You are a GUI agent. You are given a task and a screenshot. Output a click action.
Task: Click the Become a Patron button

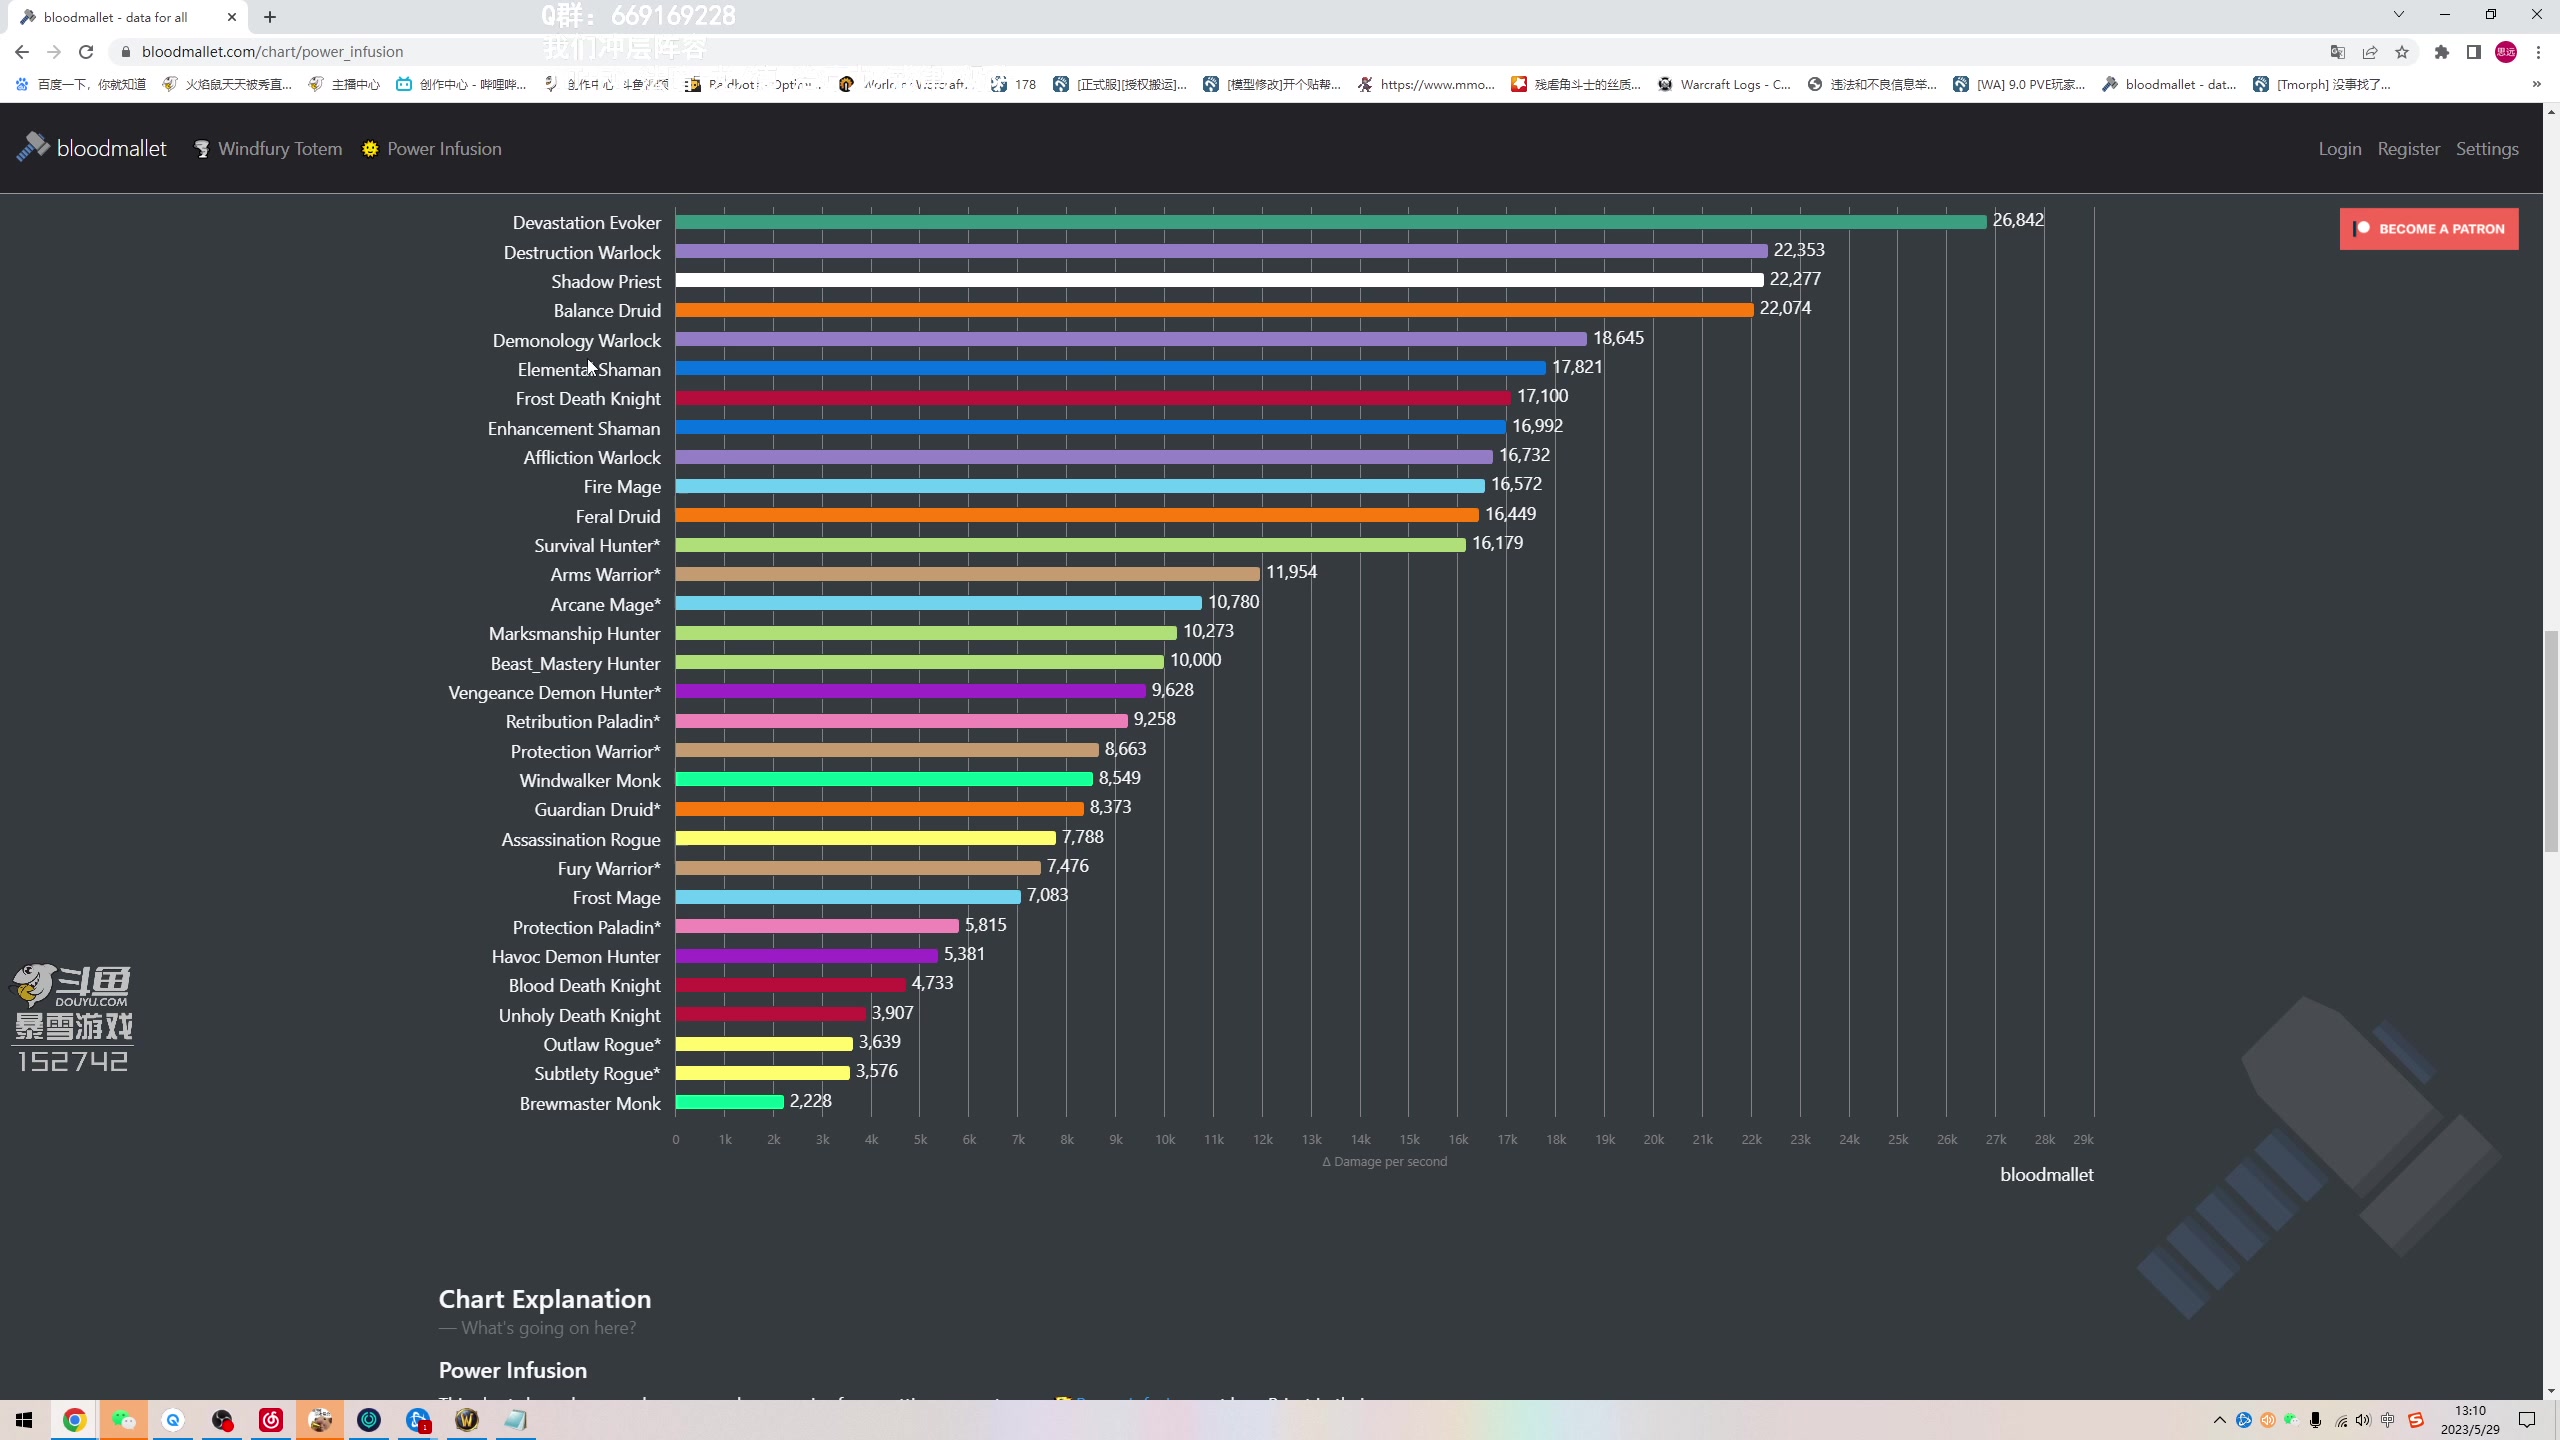coord(2428,228)
